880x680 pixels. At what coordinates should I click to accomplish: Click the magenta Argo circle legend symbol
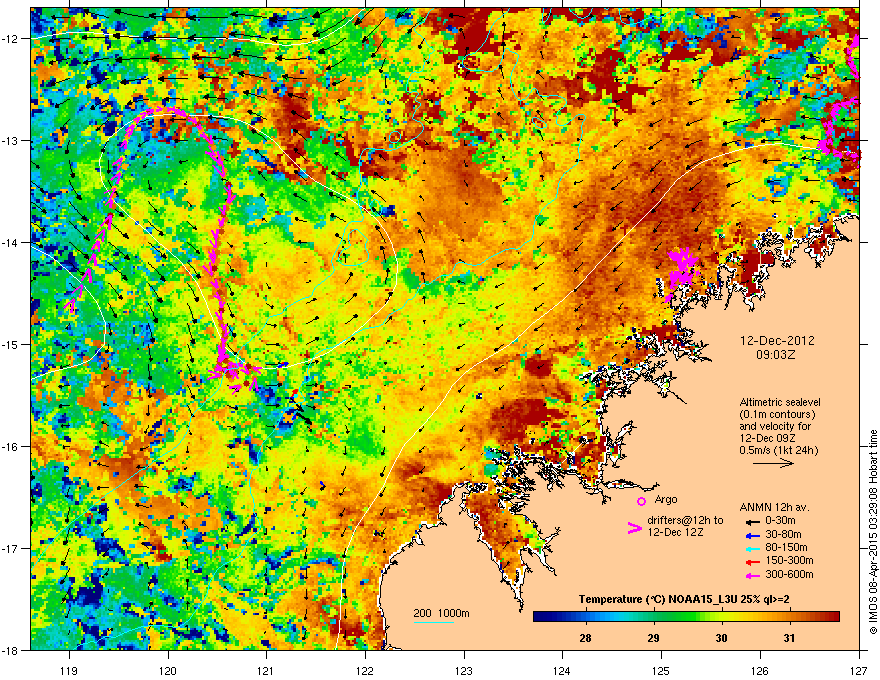click(641, 501)
